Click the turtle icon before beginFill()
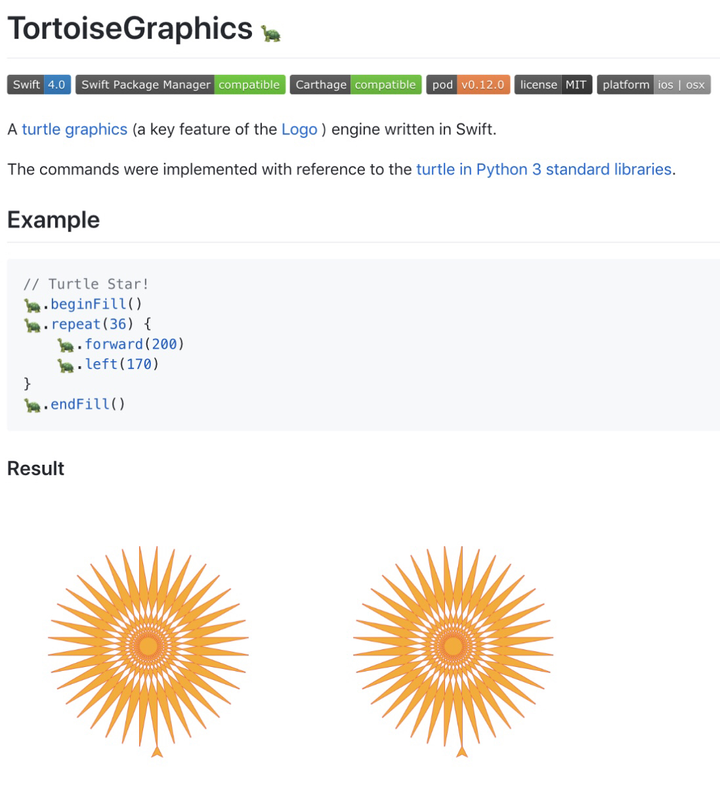 click(x=32, y=304)
